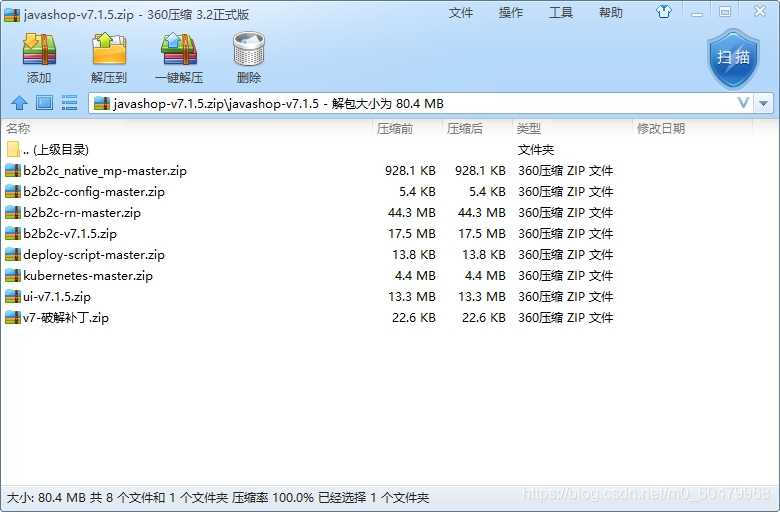Viewport: 780px width, 512px height.
Task: Switch to list view mode icon
Action: tap(69, 103)
